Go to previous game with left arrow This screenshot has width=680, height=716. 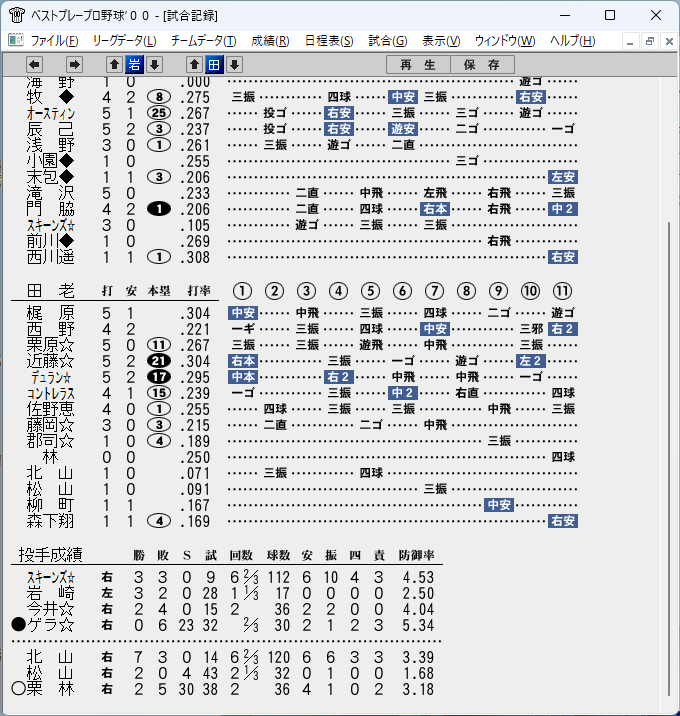point(34,65)
